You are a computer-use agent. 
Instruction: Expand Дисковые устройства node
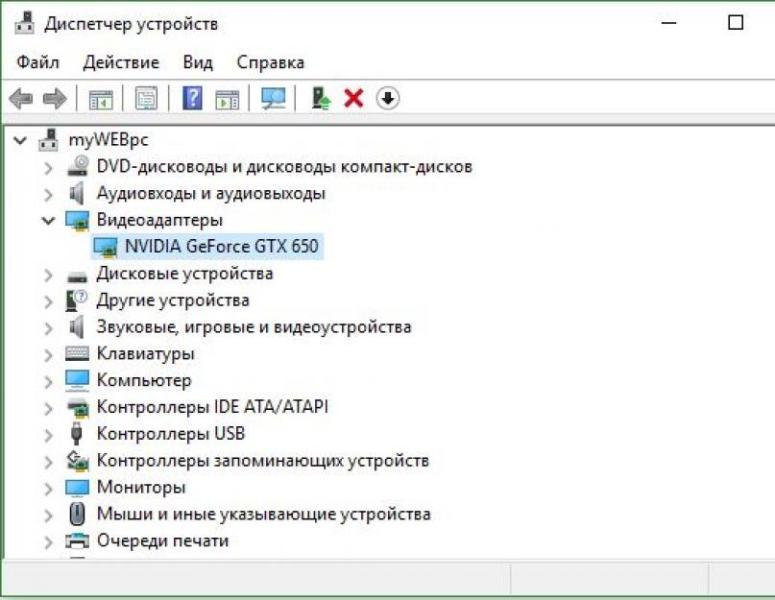point(48,275)
